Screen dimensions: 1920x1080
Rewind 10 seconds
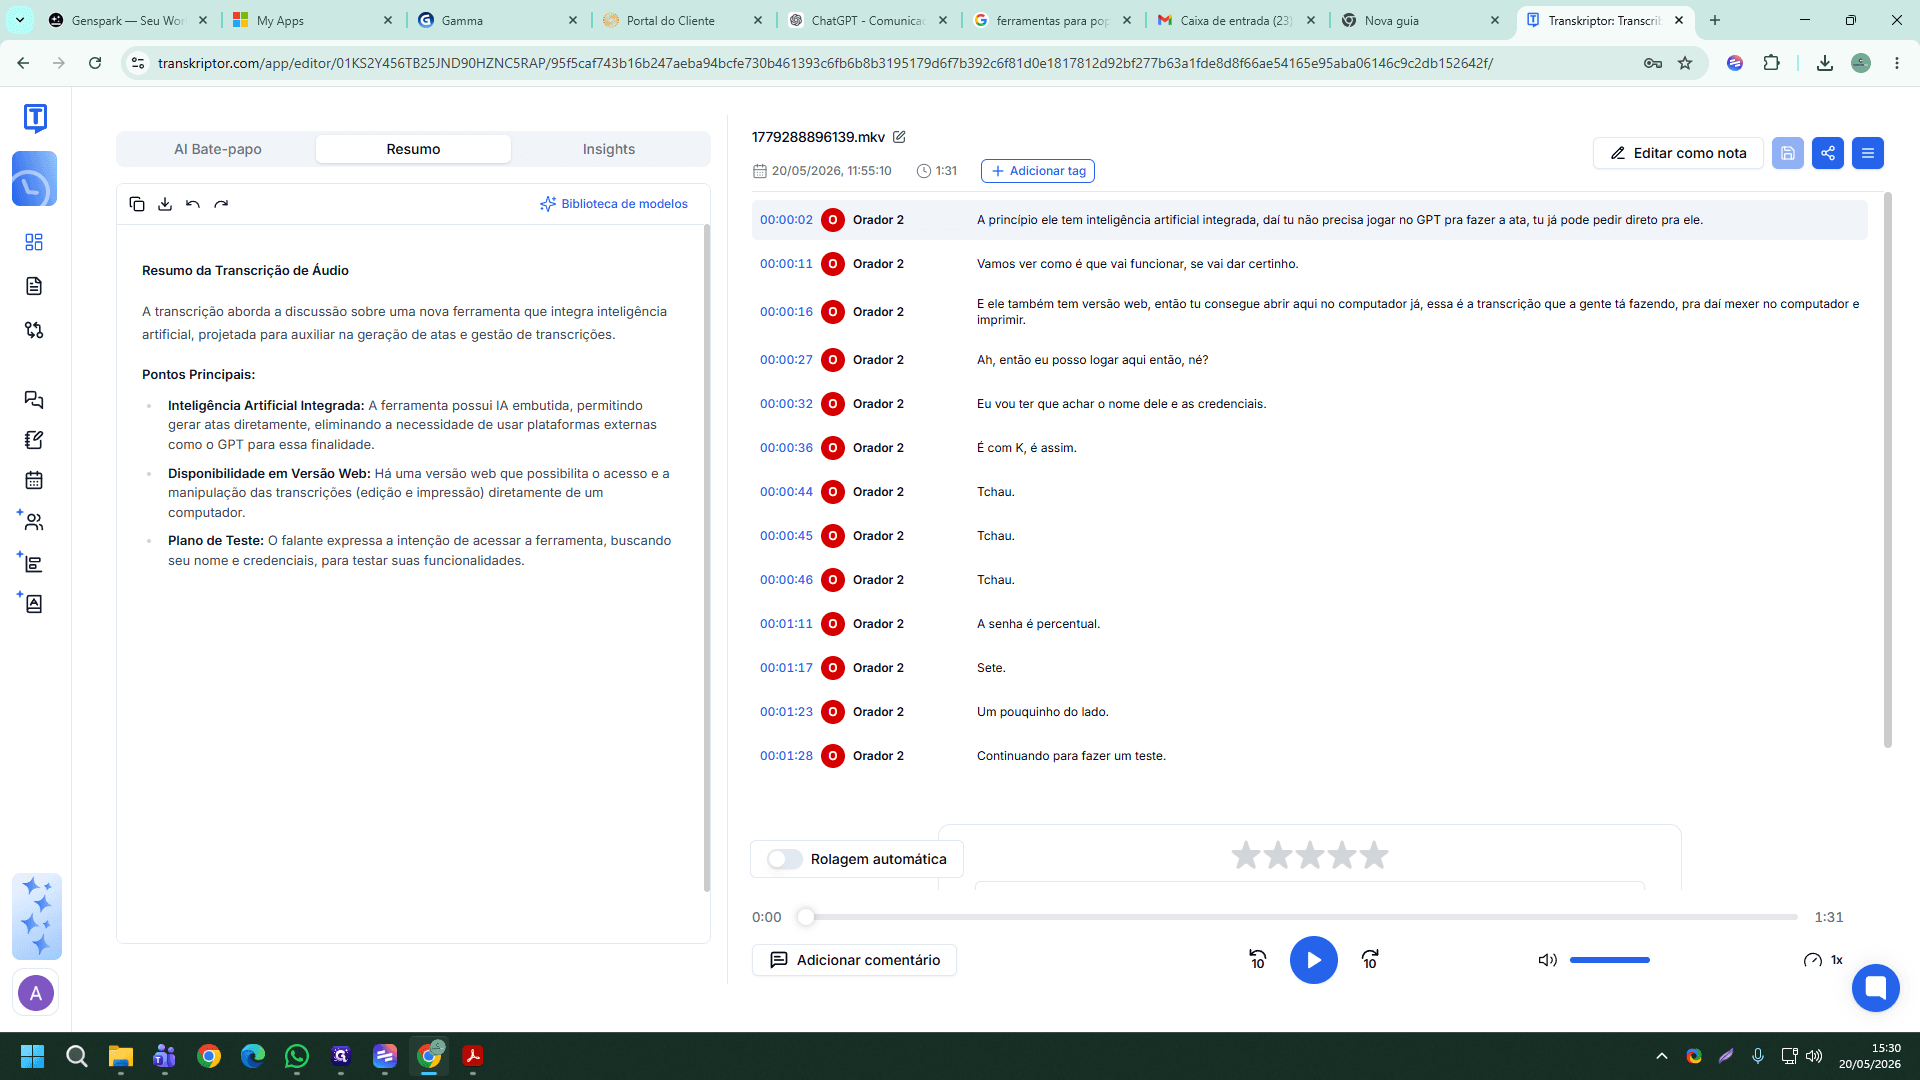click(x=1258, y=960)
